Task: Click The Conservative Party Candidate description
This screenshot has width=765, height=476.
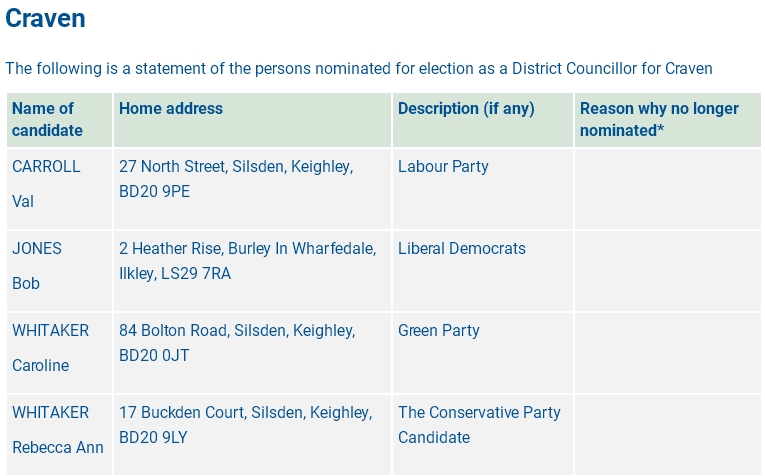Action: [x=479, y=424]
